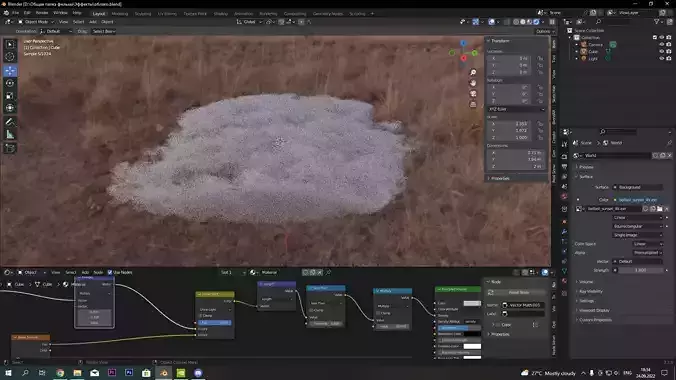Open the File menu
The image size is (676, 380).
tap(16, 13)
